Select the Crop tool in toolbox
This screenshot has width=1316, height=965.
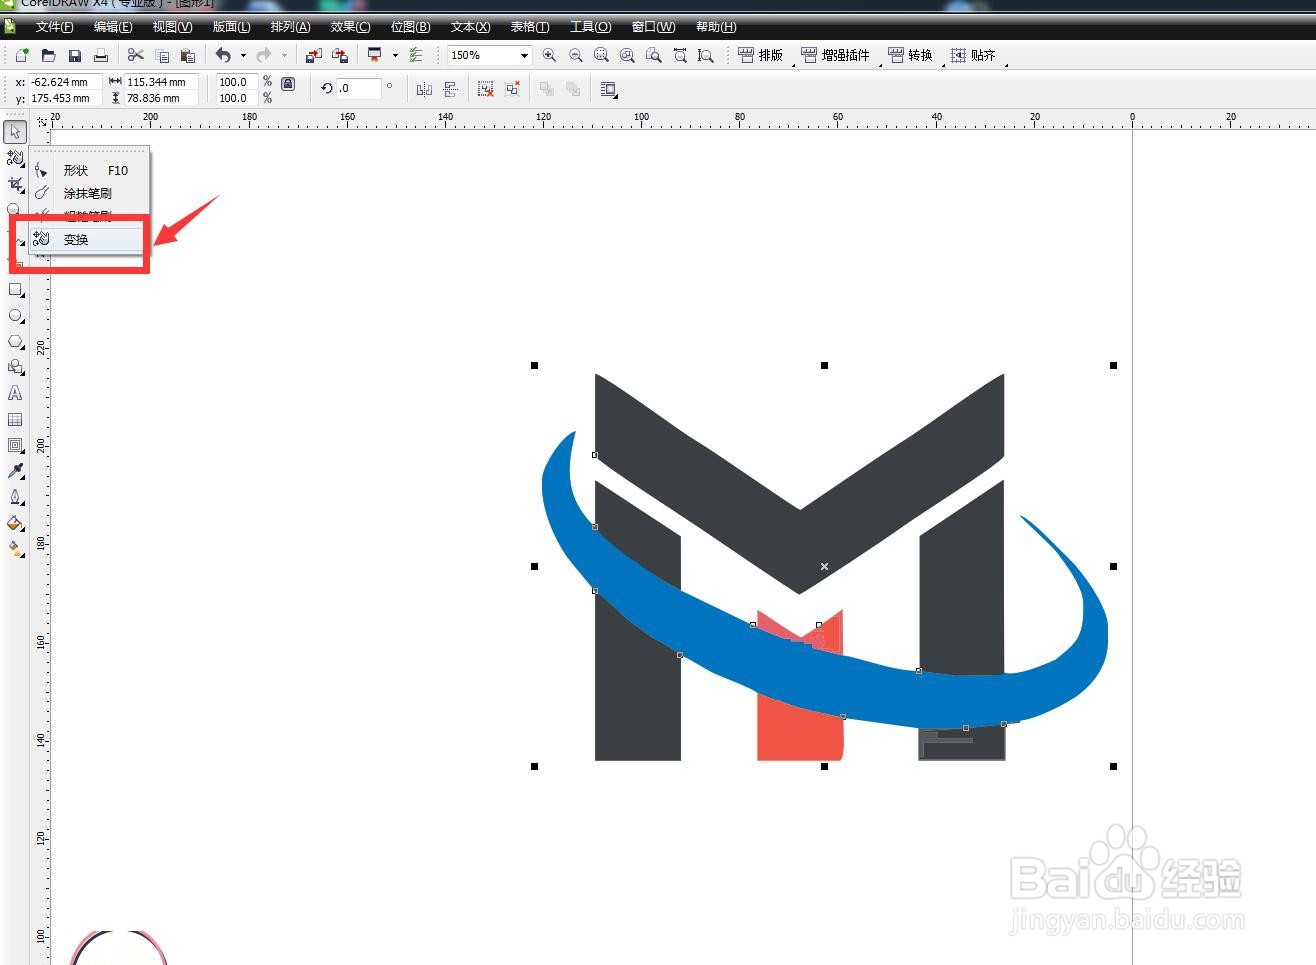[15, 184]
